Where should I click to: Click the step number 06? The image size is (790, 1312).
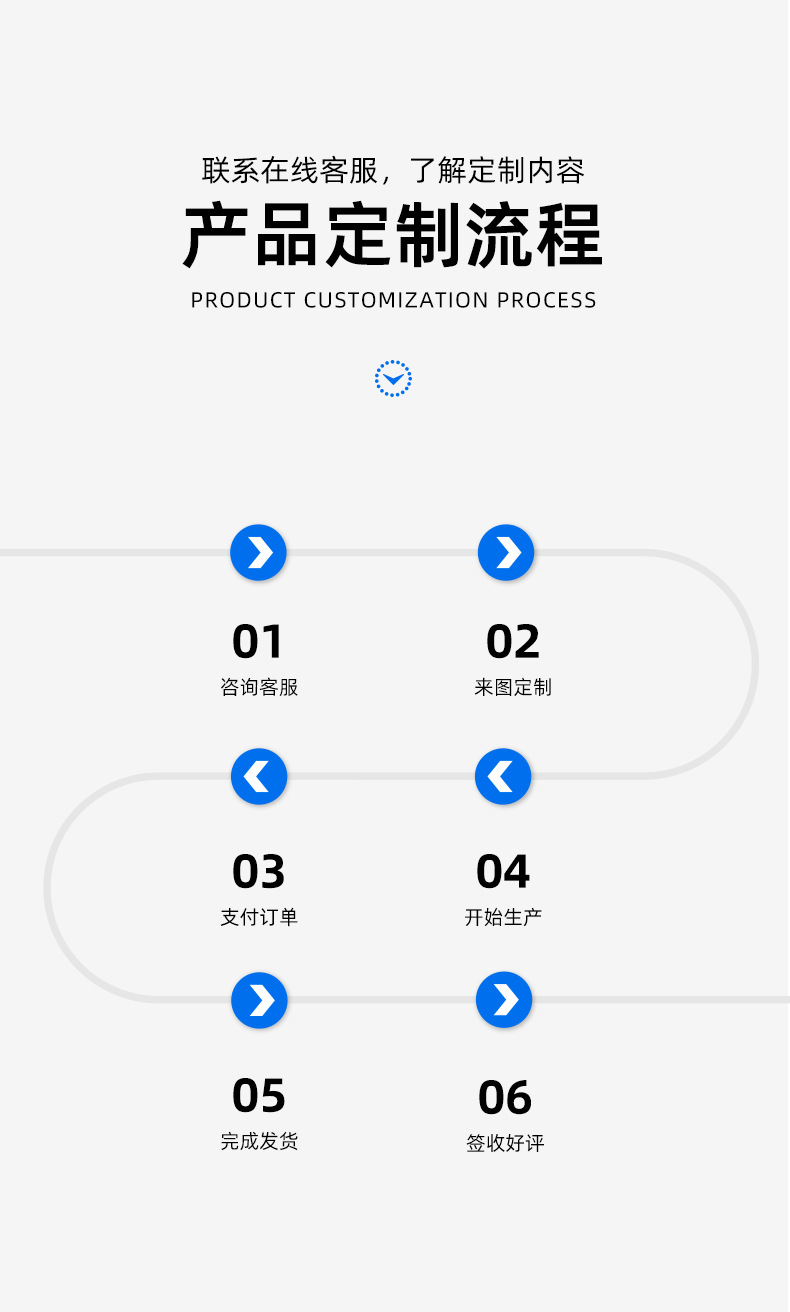[x=505, y=1098]
